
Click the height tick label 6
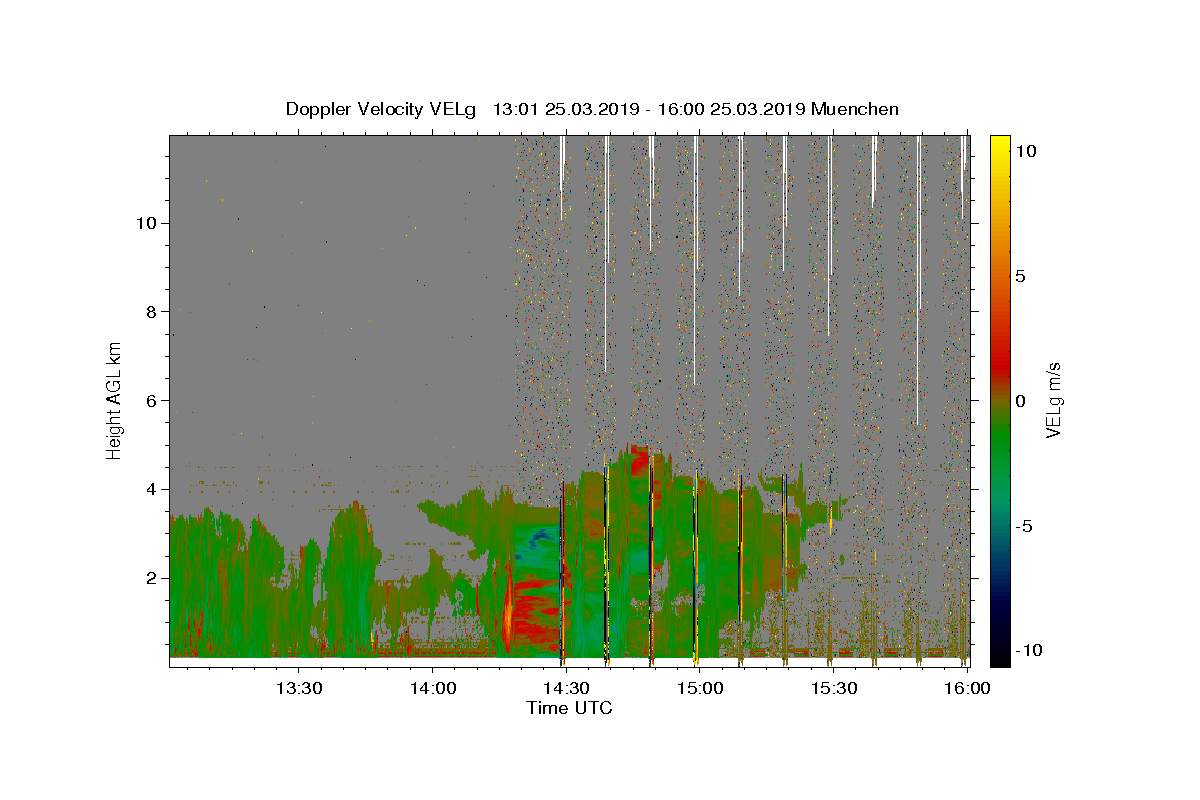coord(150,400)
